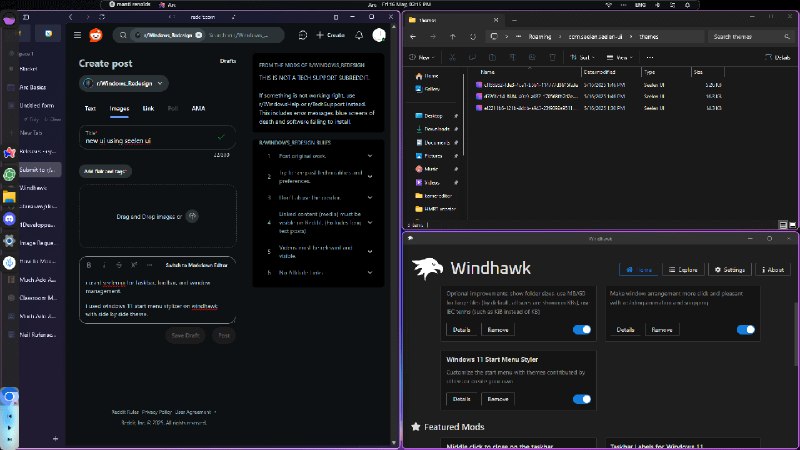Open Windhawk Explore tab
The image size is (800, 450).
pyautogui.click(x=683, y=269)
